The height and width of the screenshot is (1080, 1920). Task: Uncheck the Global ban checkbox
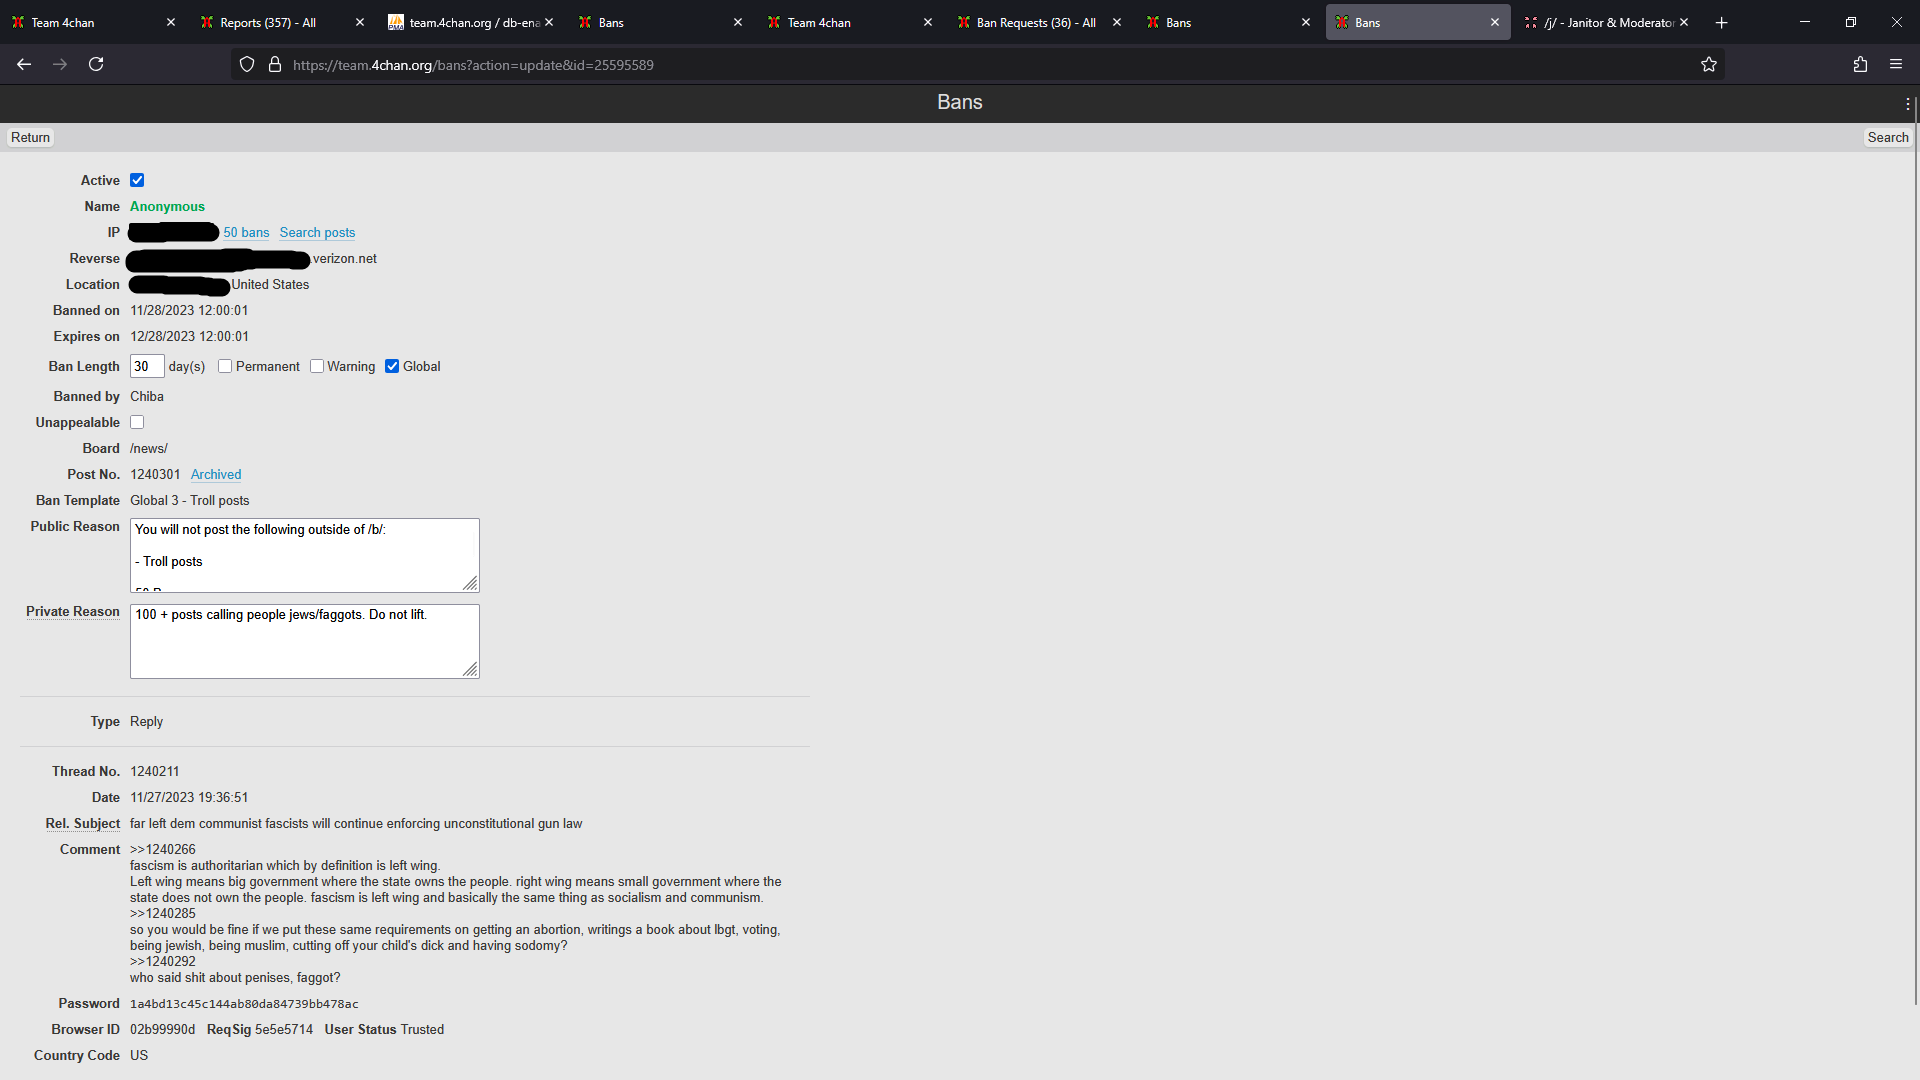pos(392,367)
